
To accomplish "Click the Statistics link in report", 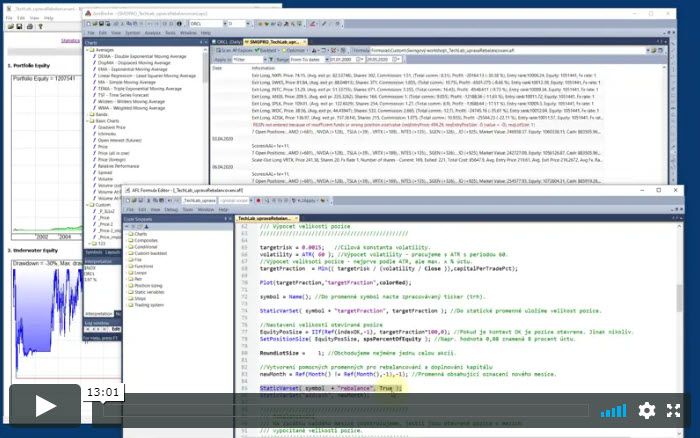I will pyautogui.click(x=70, y=41).
